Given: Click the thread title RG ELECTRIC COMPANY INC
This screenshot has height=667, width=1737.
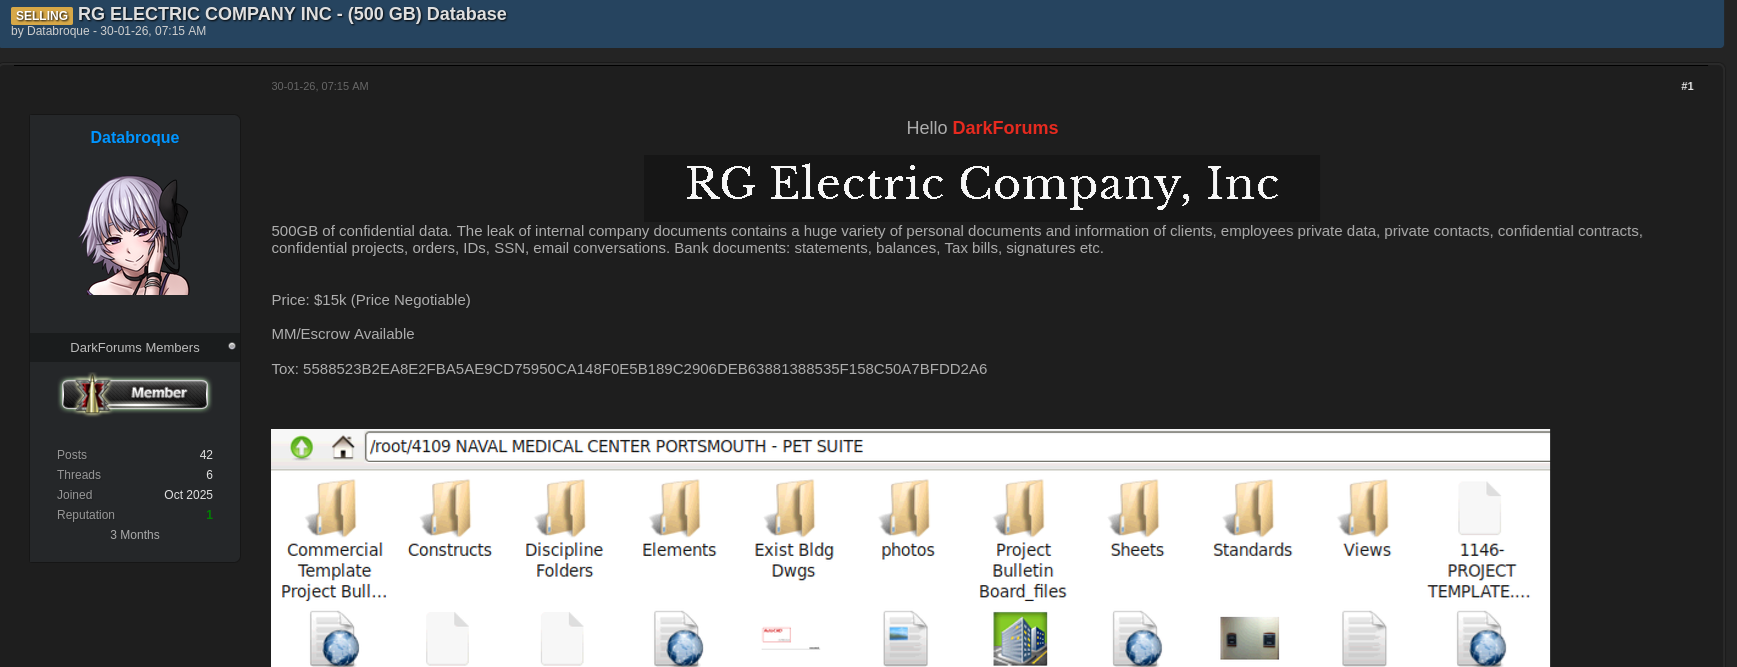Looking at the screenshot, I should 292,14.
